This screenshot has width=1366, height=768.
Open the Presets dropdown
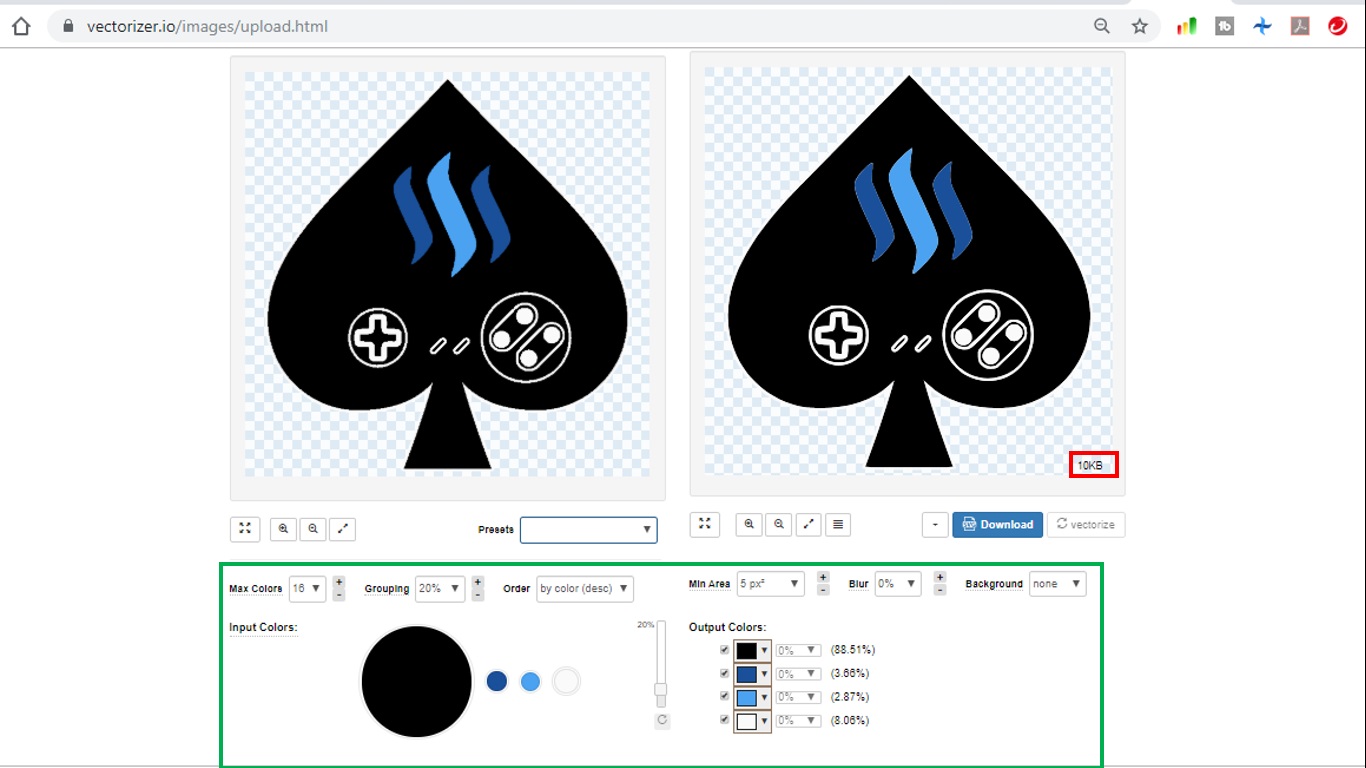click(589, 529)
